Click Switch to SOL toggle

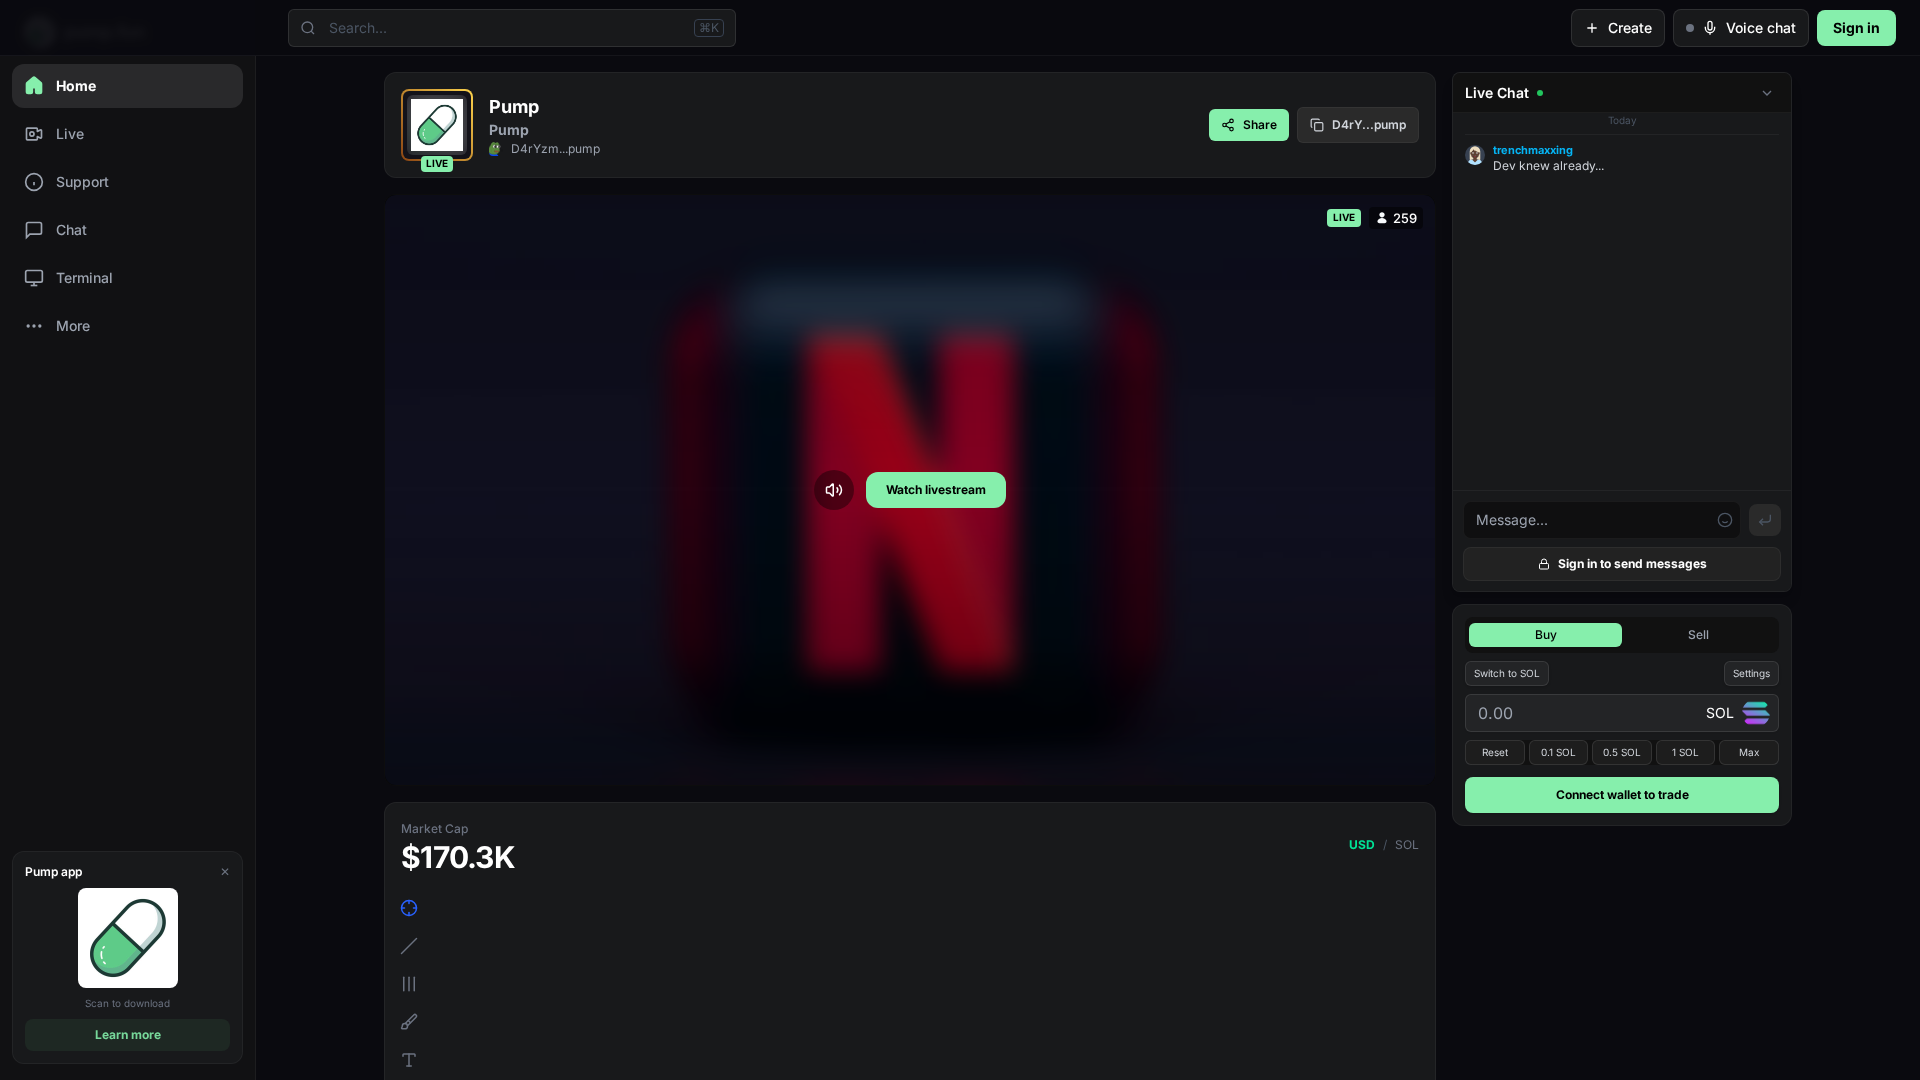pos(1507,674)
